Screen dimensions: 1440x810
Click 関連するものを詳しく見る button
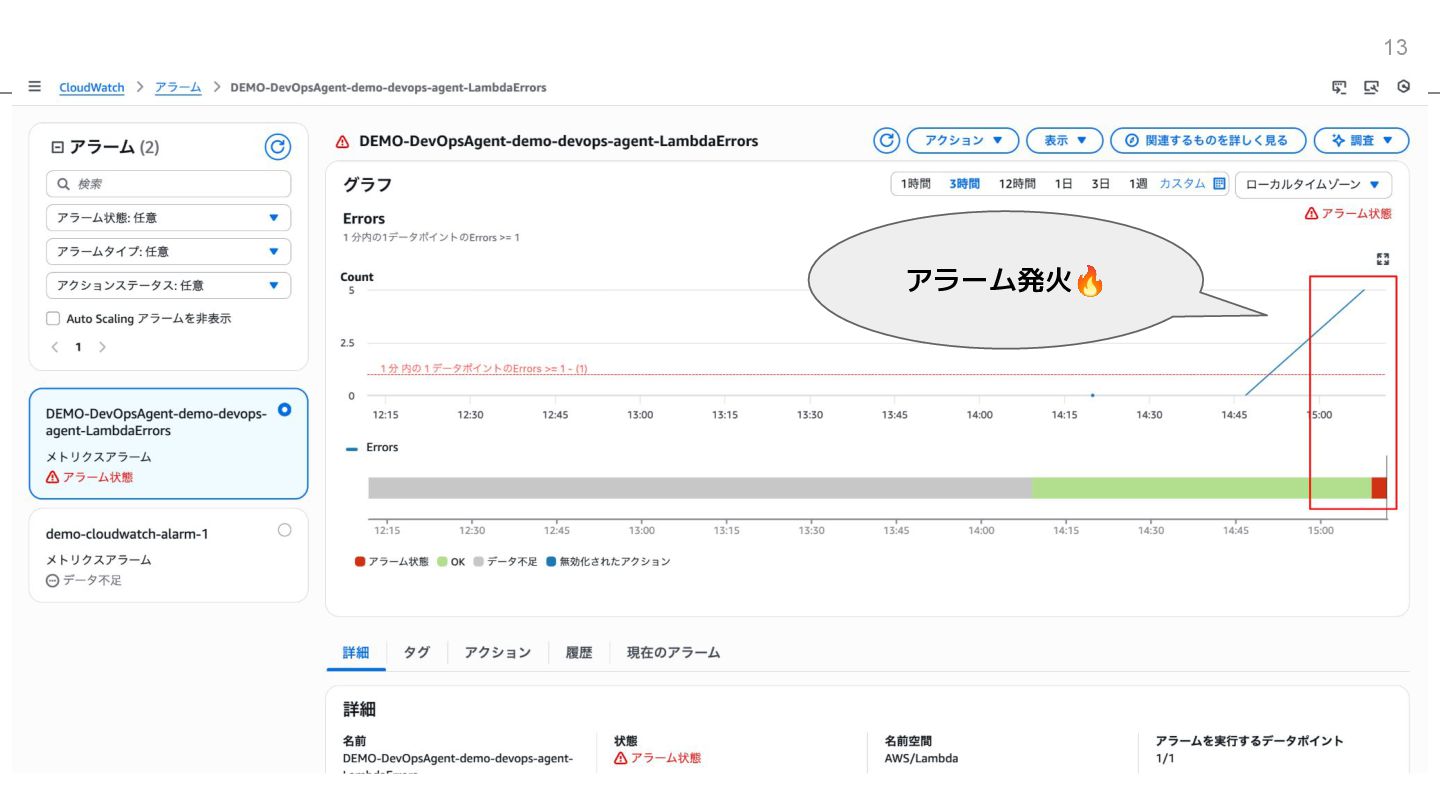[1208, 140]
